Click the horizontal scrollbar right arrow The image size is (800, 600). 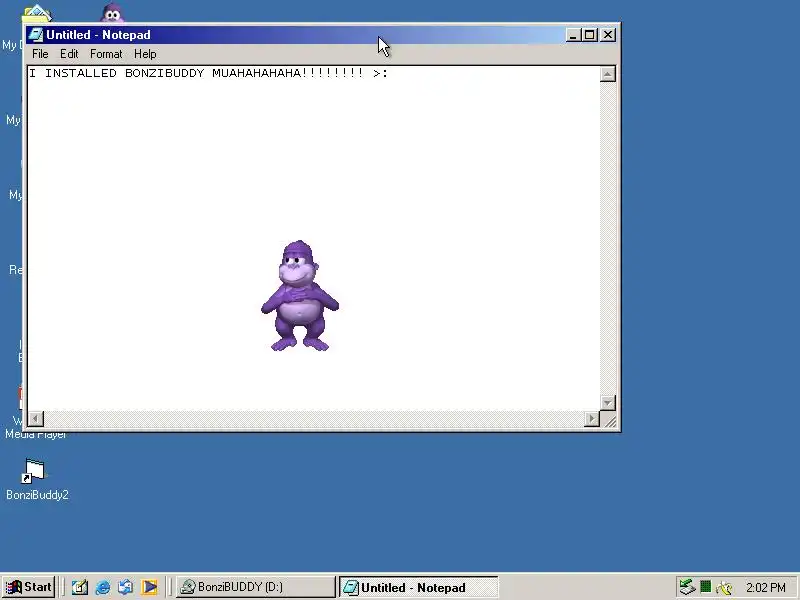tap(591, 419)
